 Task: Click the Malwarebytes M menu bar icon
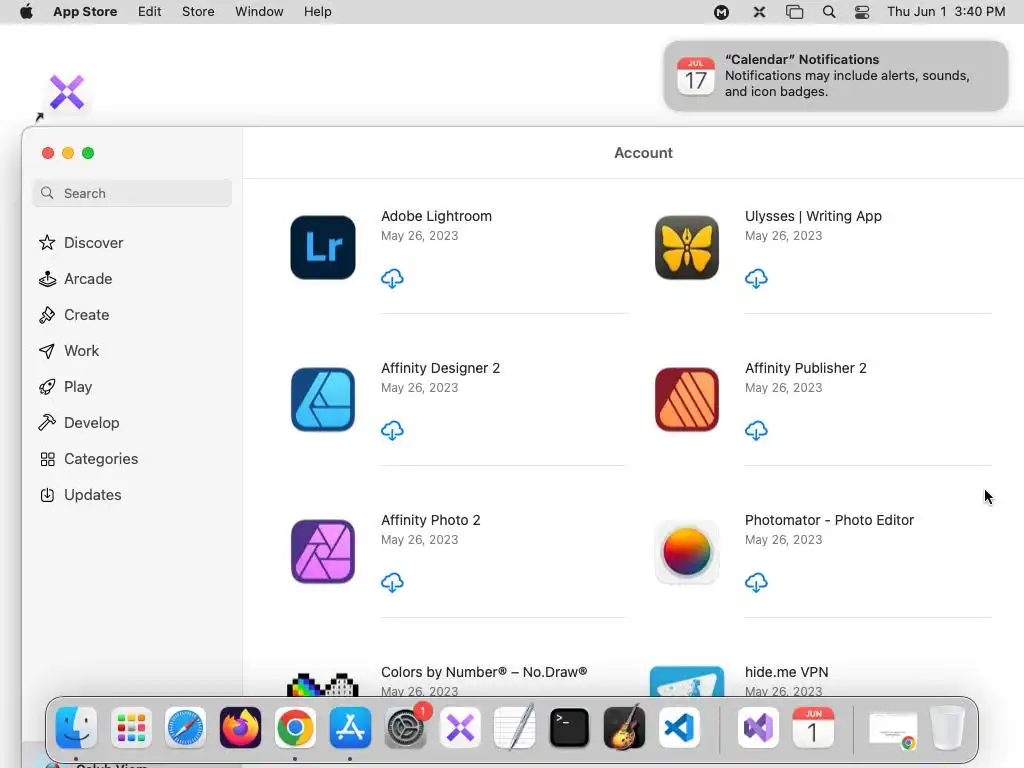(x=721, y=12)
